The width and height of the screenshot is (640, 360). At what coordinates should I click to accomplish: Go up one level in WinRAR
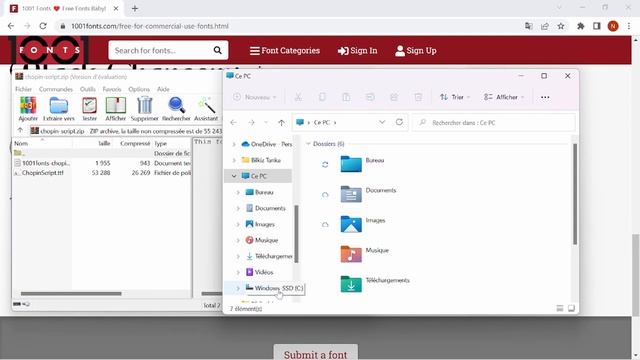tap(20, 131)
